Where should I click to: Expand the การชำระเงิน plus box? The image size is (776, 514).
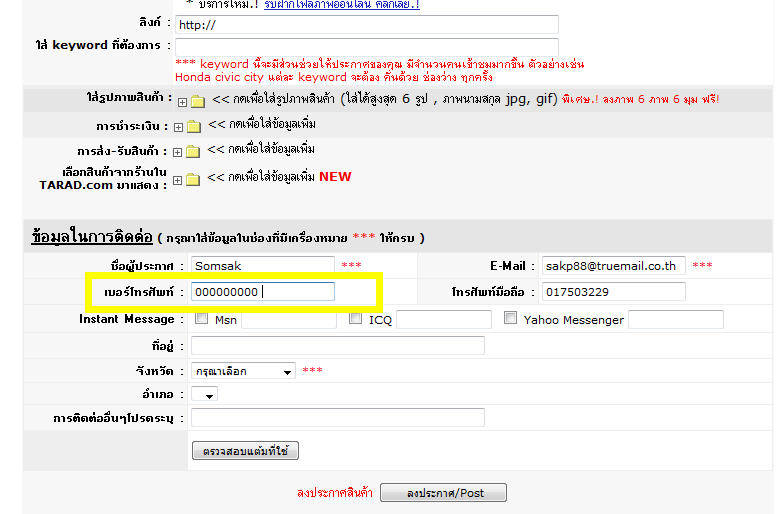pyautogui.click(x=178, y=127)
